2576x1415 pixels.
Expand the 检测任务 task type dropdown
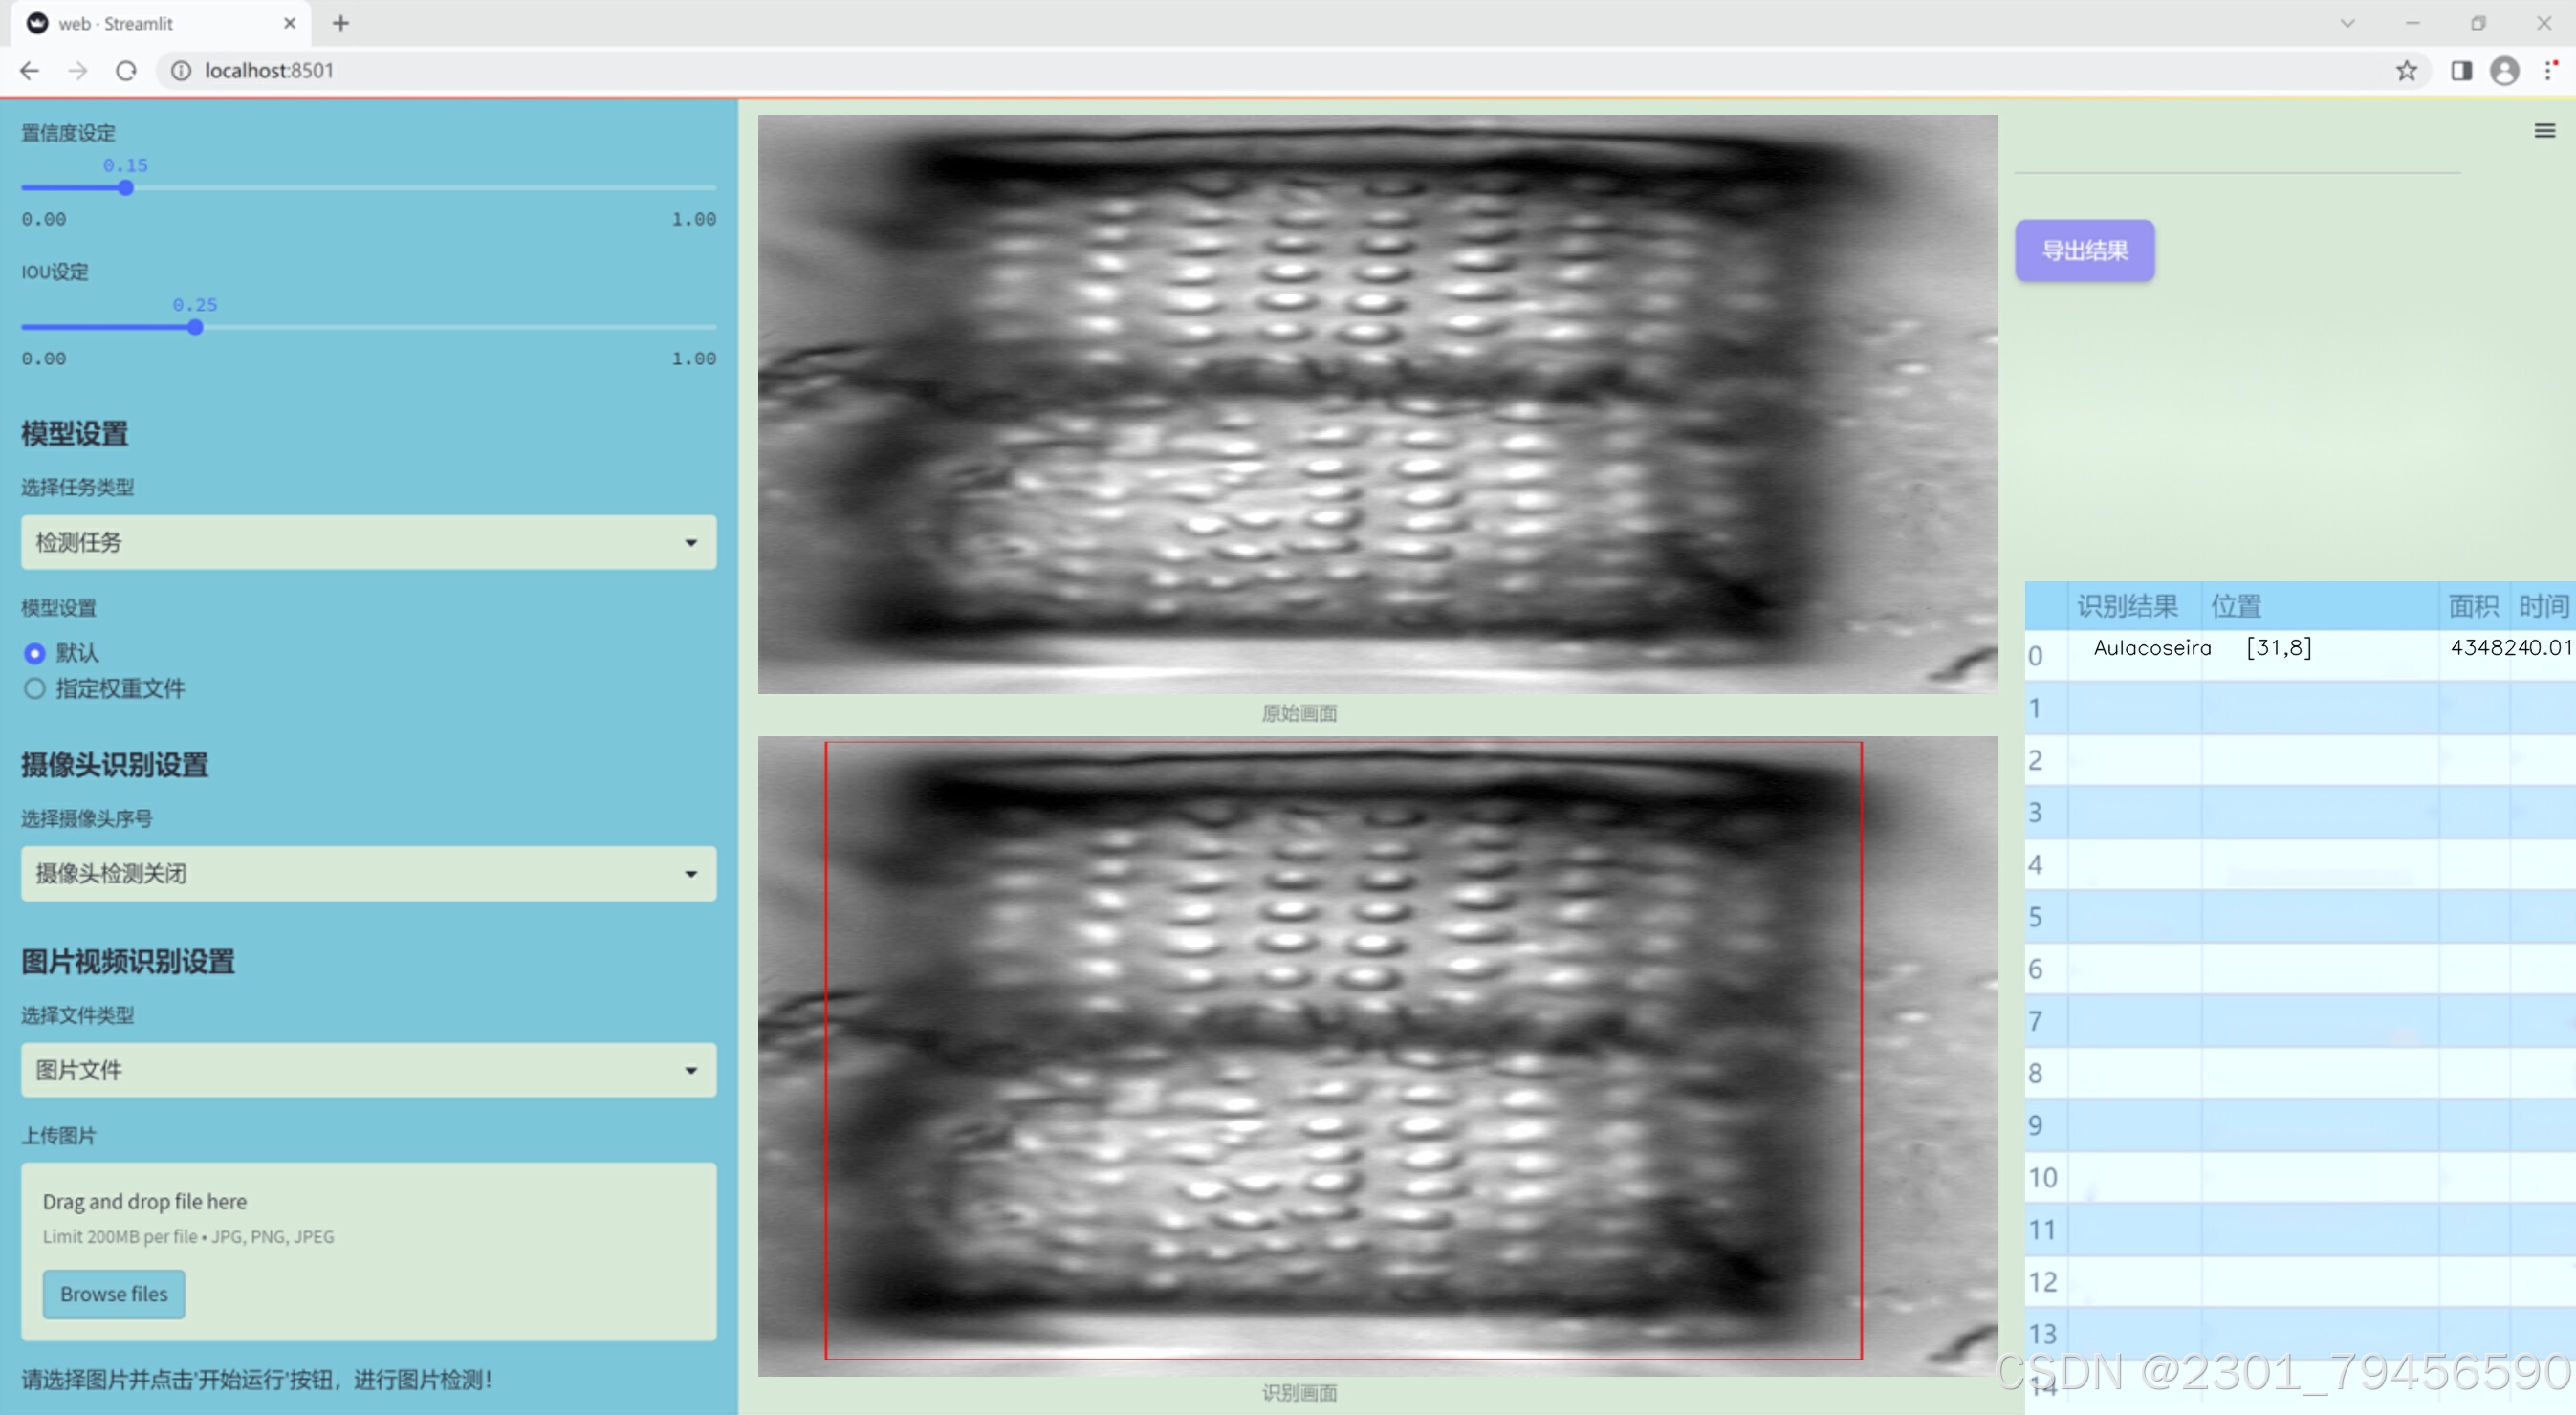coord(368,542)
